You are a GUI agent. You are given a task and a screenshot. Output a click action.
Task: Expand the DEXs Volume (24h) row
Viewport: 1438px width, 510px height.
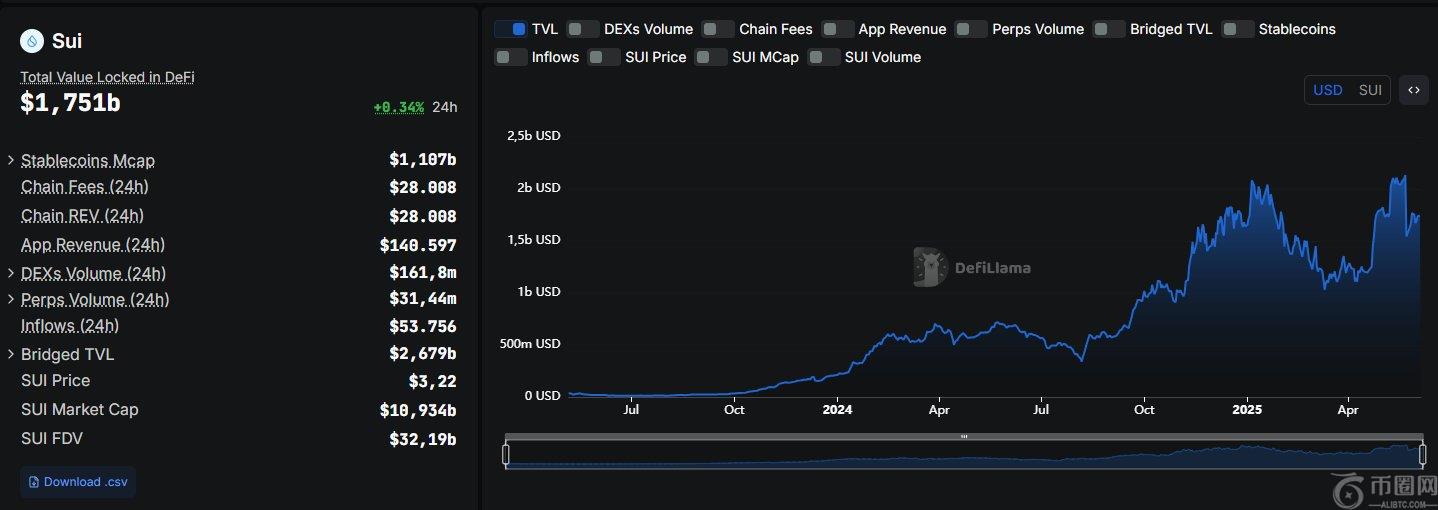(x=11, y=273)
